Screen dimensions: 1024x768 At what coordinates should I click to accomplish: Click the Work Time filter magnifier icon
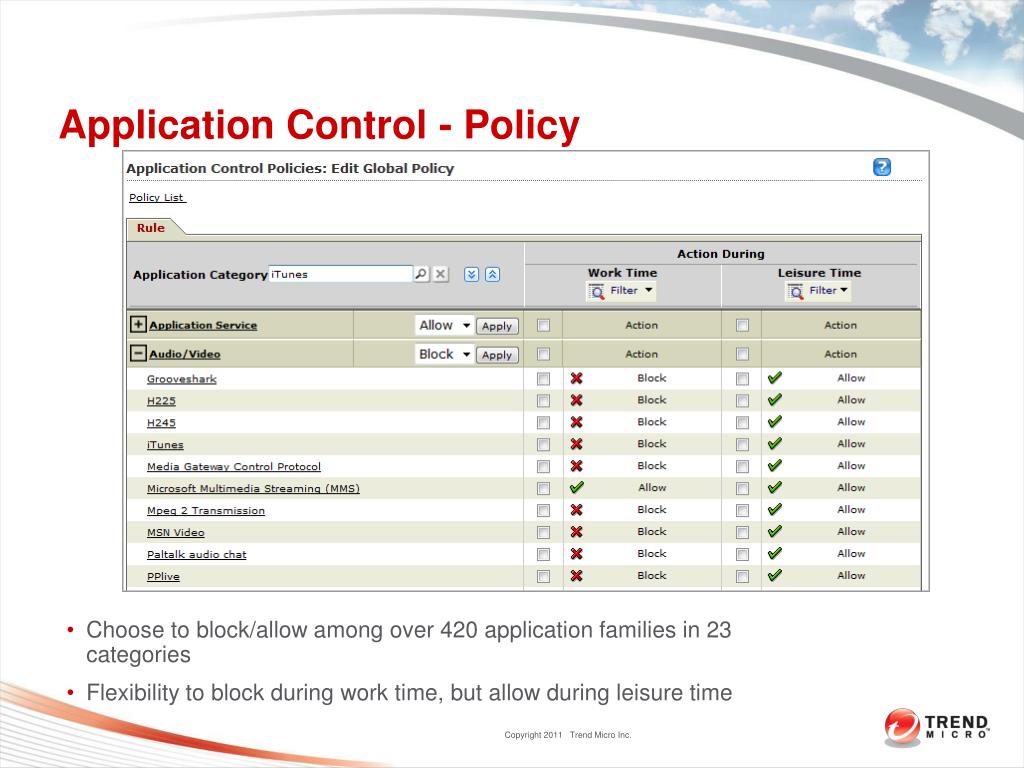[x=596, y=291]
